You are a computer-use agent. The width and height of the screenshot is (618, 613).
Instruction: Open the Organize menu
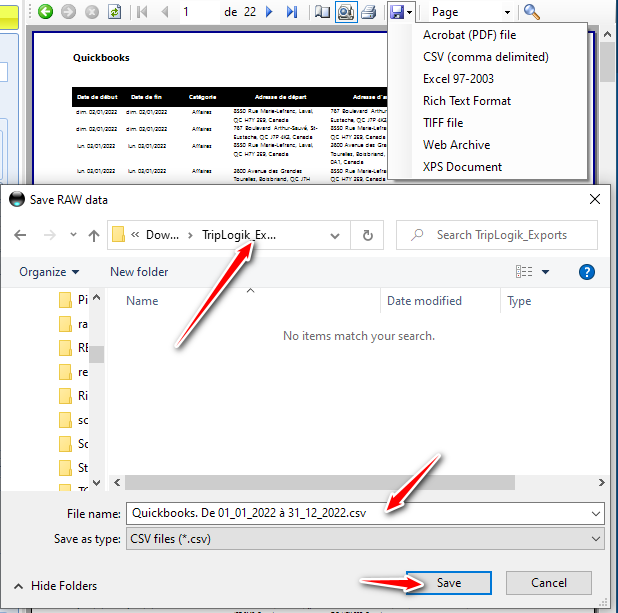click(x=49, y=272)
